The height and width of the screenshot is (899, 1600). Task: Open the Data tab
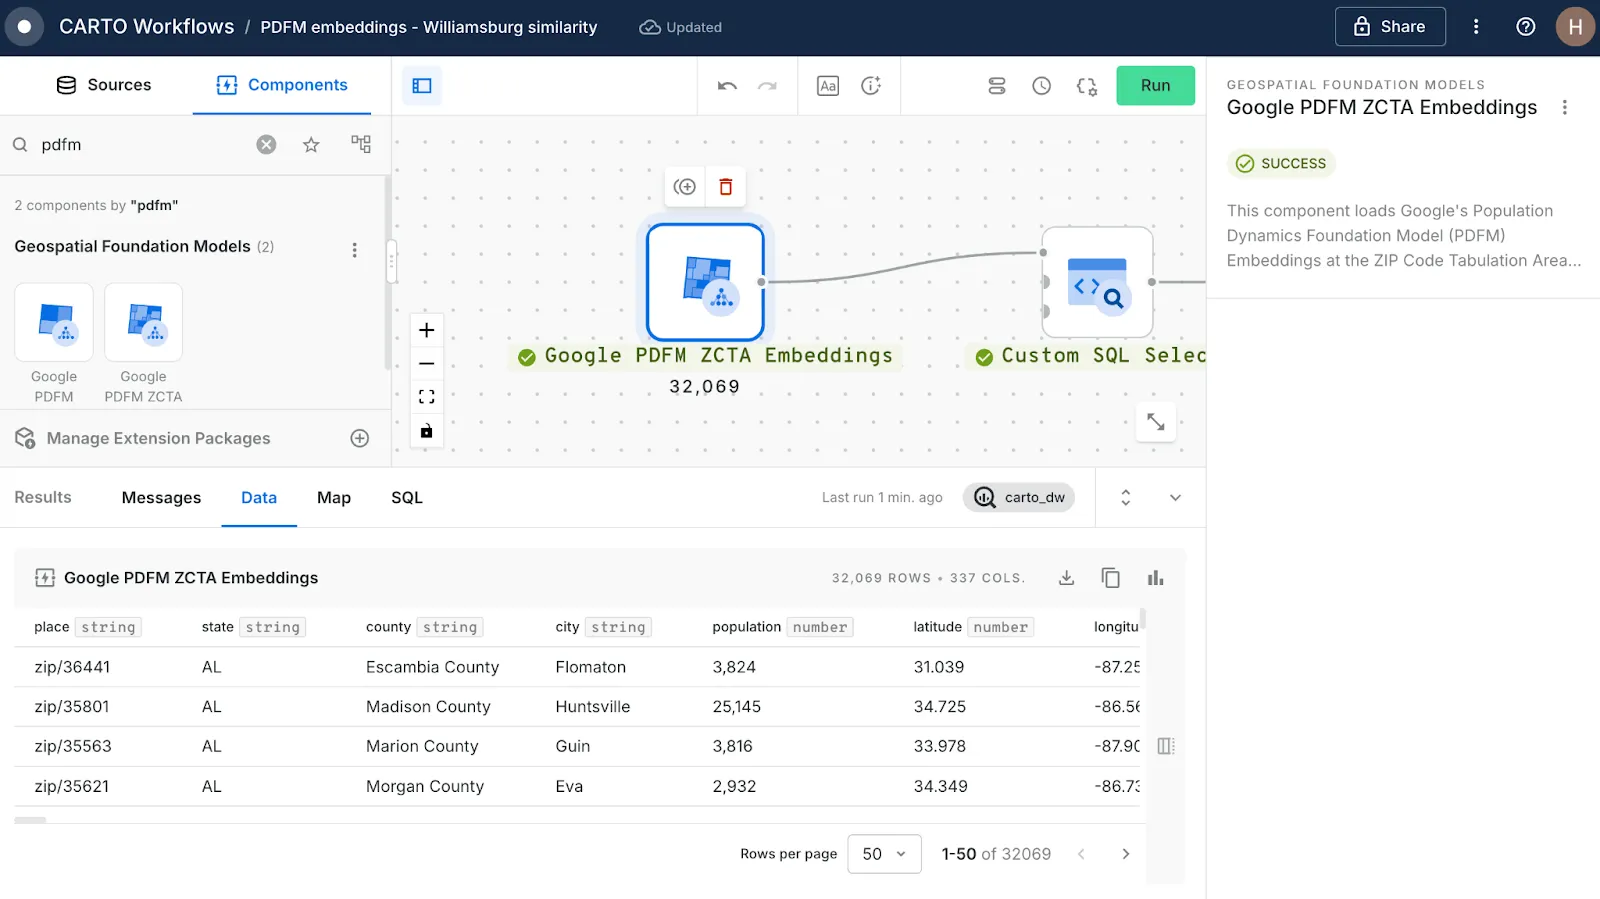(259, 498)
